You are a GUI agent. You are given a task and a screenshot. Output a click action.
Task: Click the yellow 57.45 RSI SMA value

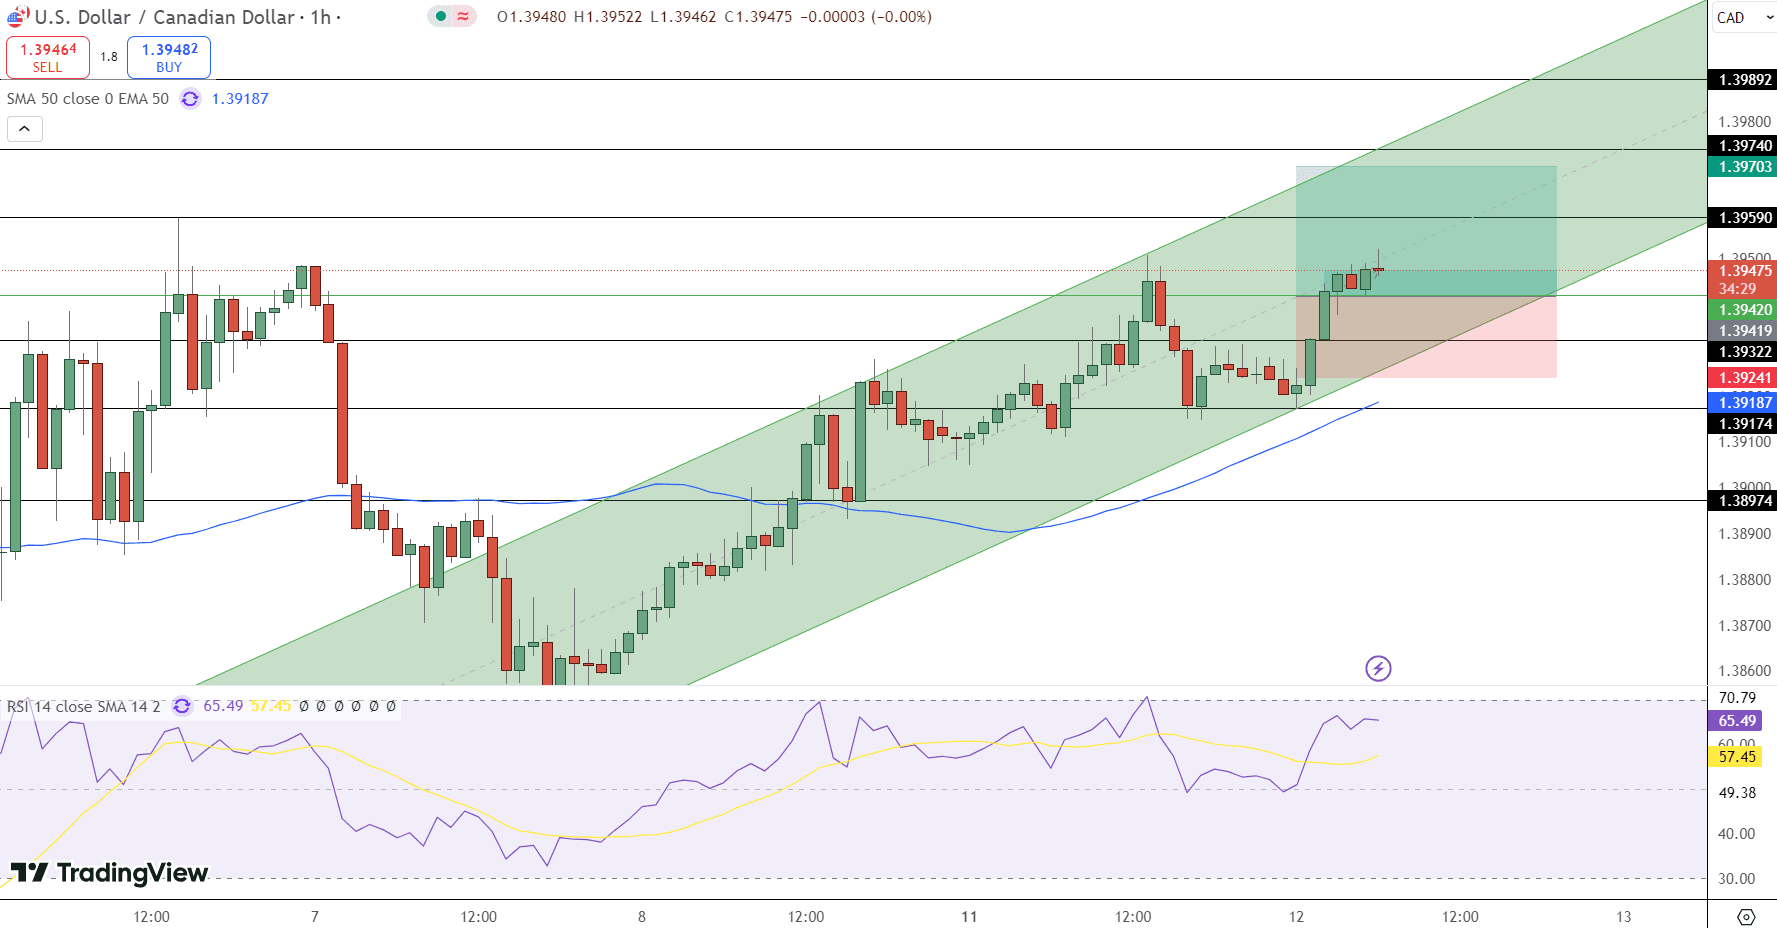coord(270,706)
